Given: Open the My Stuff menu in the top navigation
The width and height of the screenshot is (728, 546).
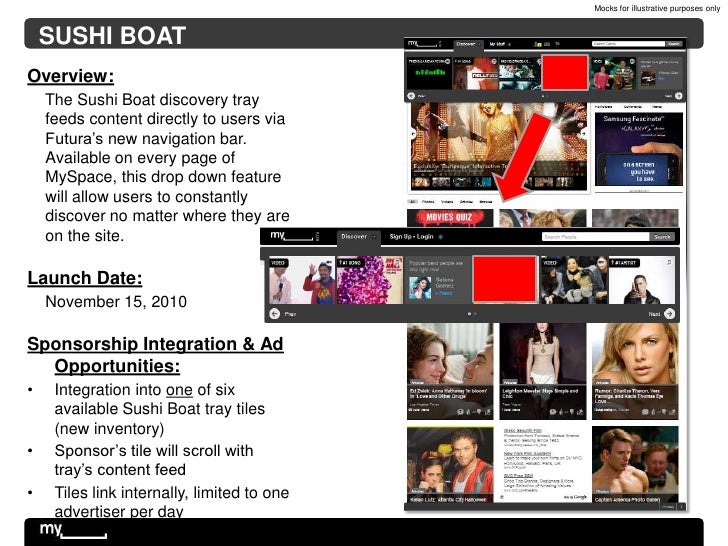Looking at the screenshot, I should click(x=497, y=44).
